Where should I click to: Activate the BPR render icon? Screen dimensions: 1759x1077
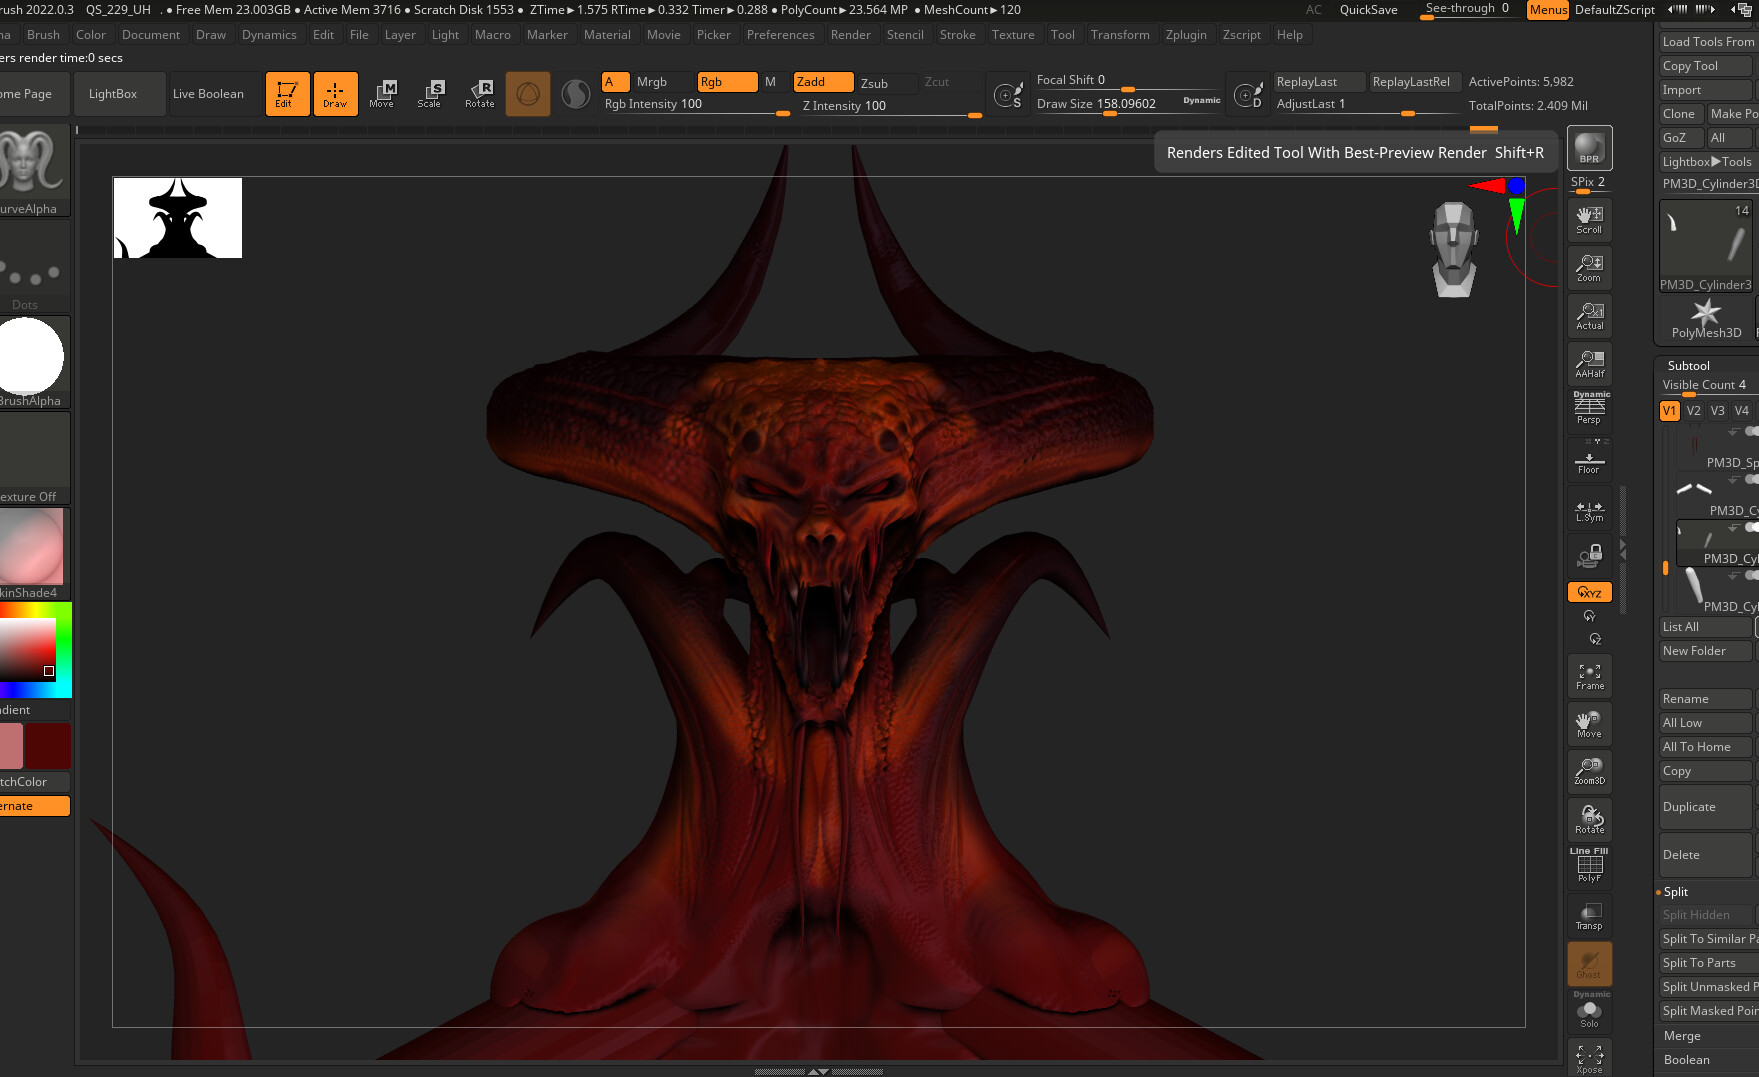pyautogui.click(x=1588, y=147)
